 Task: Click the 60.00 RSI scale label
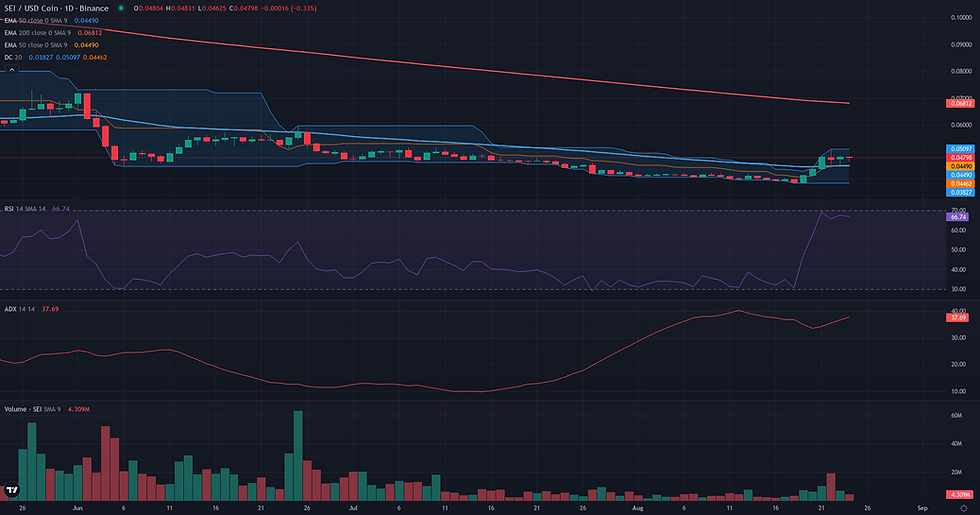(x=958, y=230)
